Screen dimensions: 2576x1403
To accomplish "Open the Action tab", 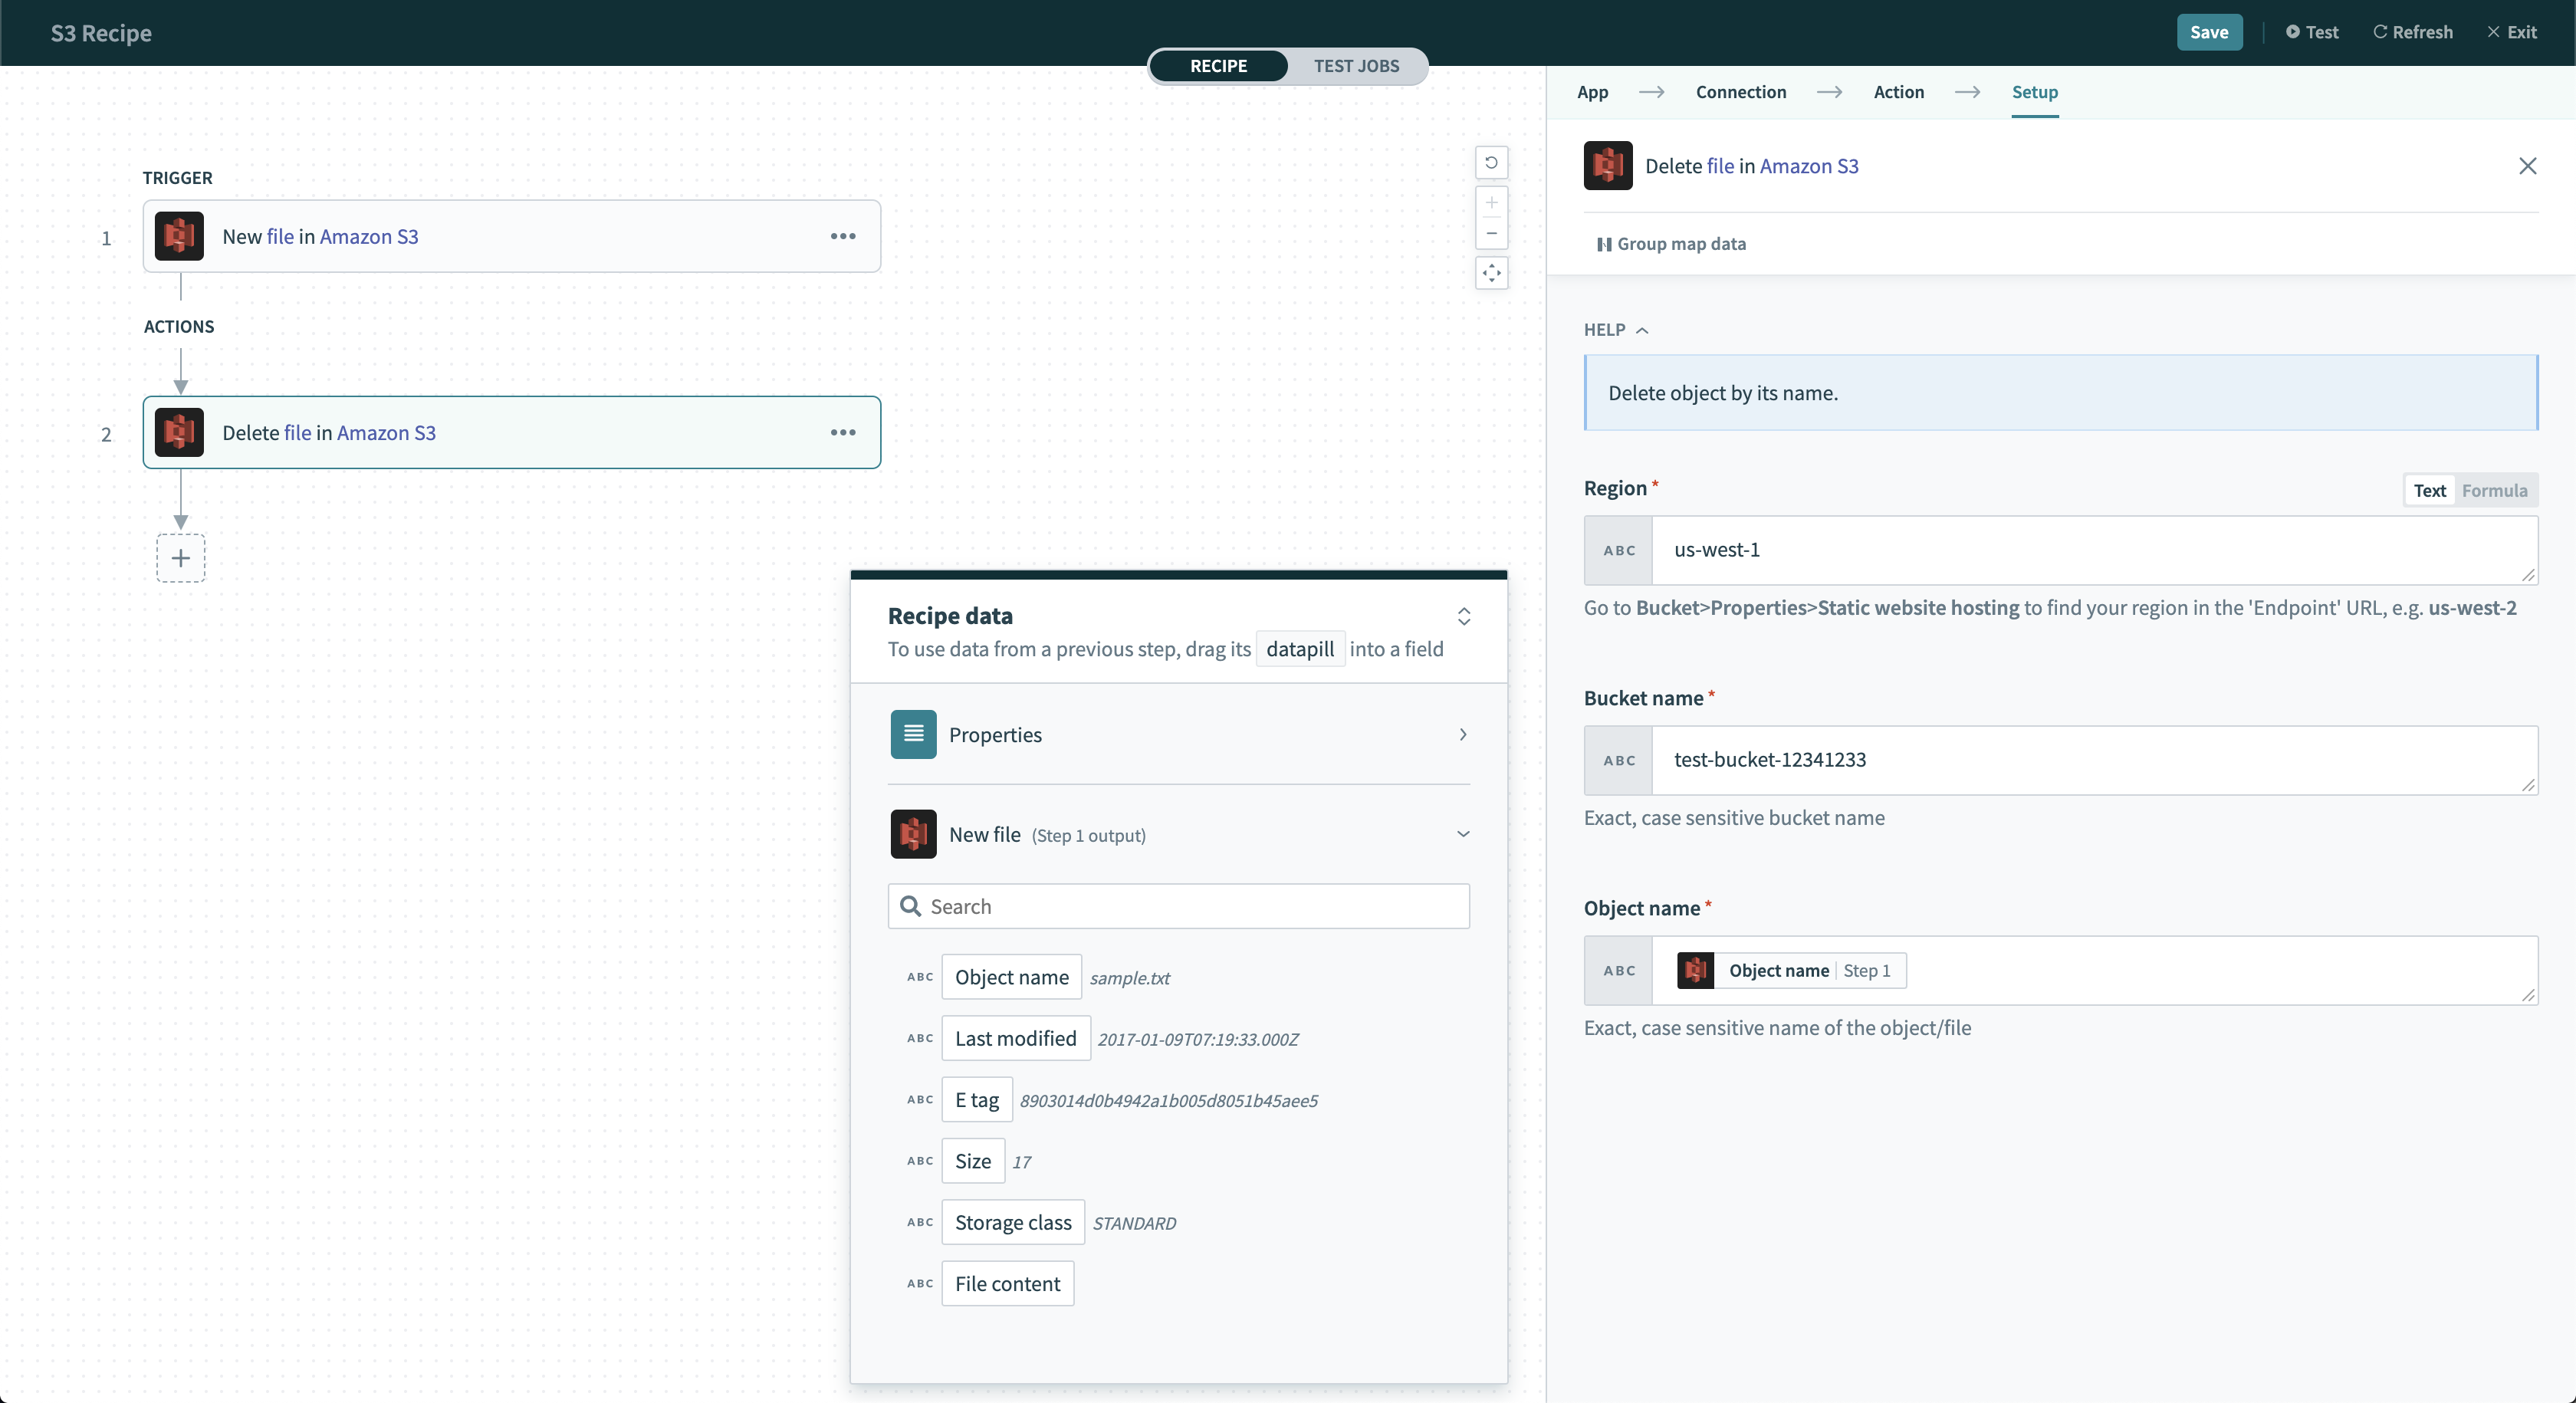I will (x=1898, y=92).
